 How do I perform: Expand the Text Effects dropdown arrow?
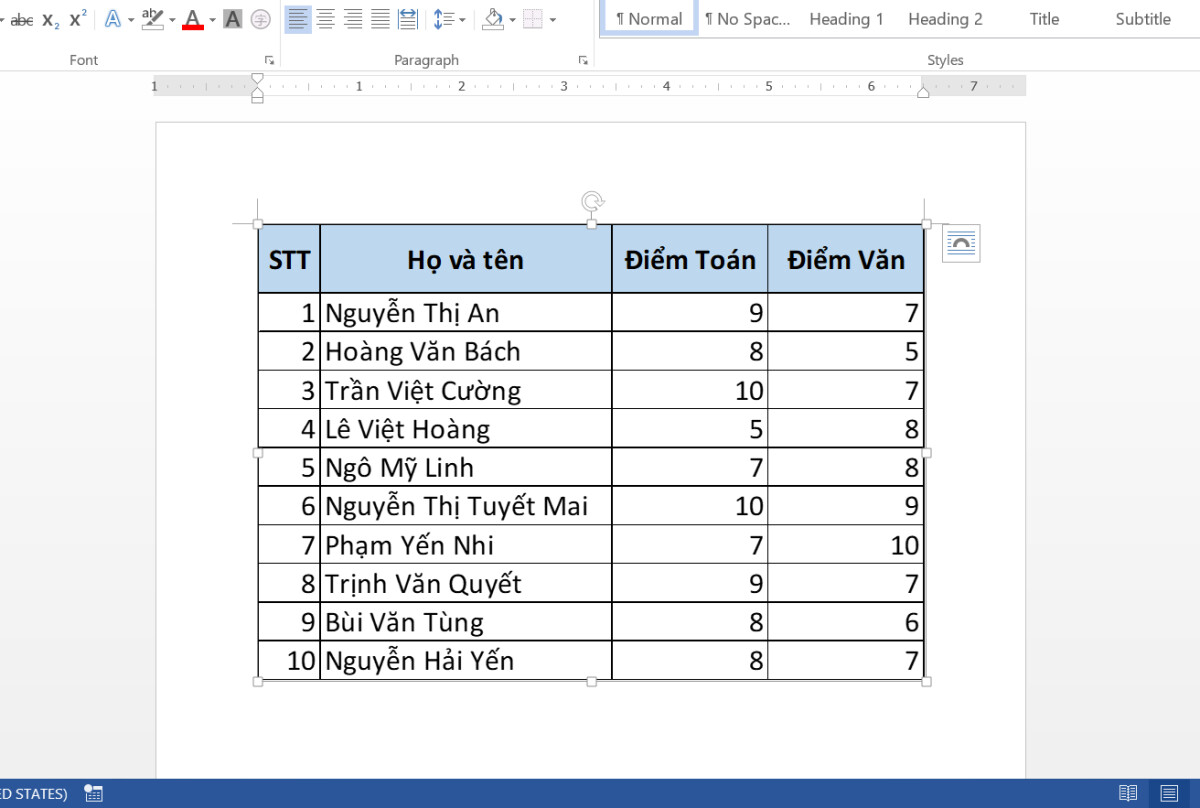pyautogui.click(x=131, y=20)
